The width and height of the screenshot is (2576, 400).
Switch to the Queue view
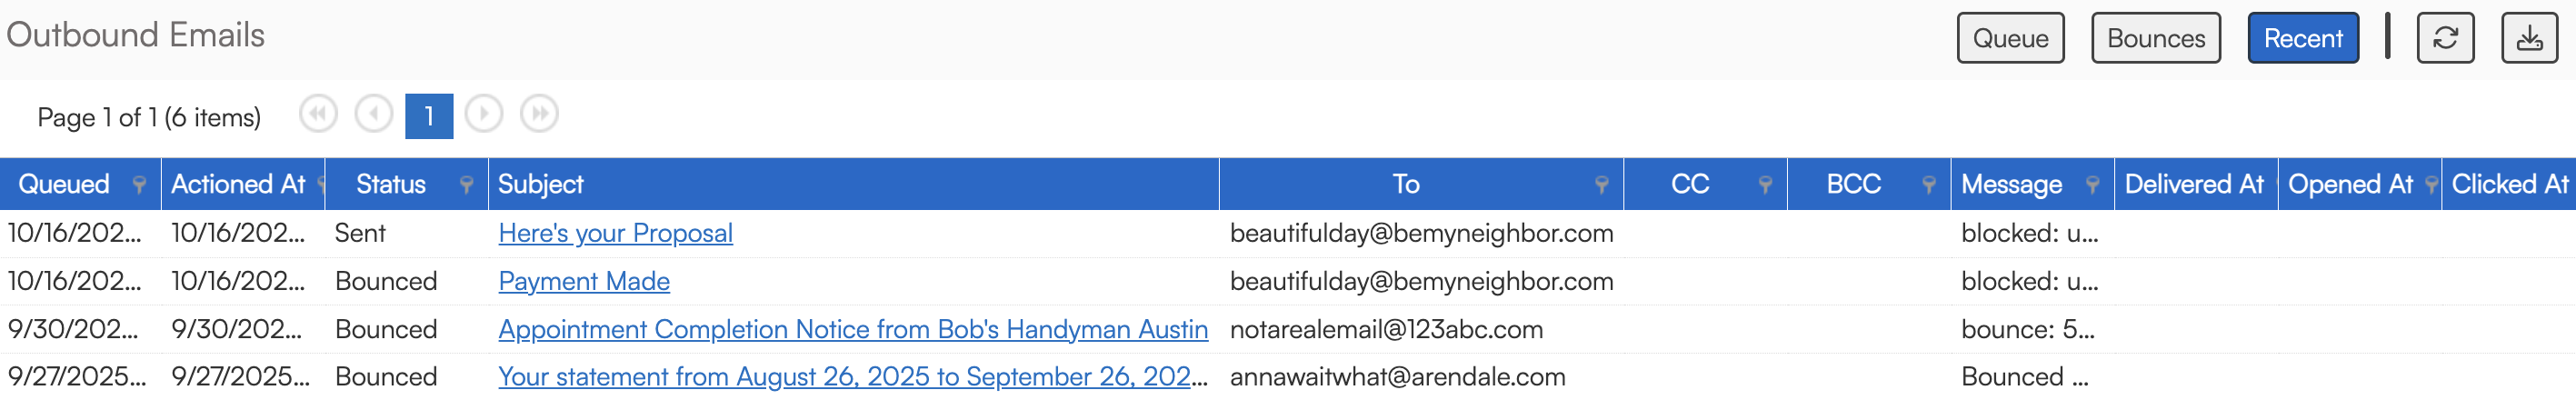(2010, 38)
